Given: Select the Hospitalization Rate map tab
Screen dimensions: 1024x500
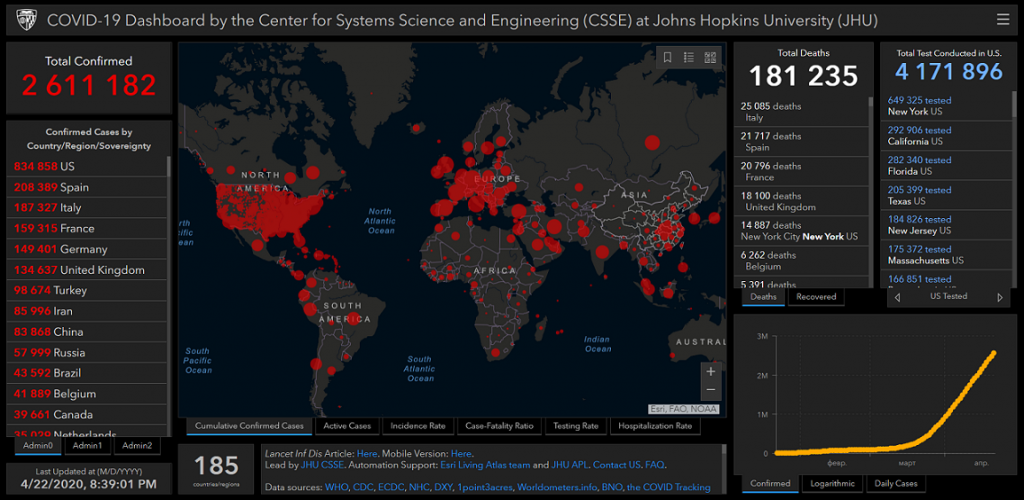Looking at the screenshot, I should tap(655, 426).
